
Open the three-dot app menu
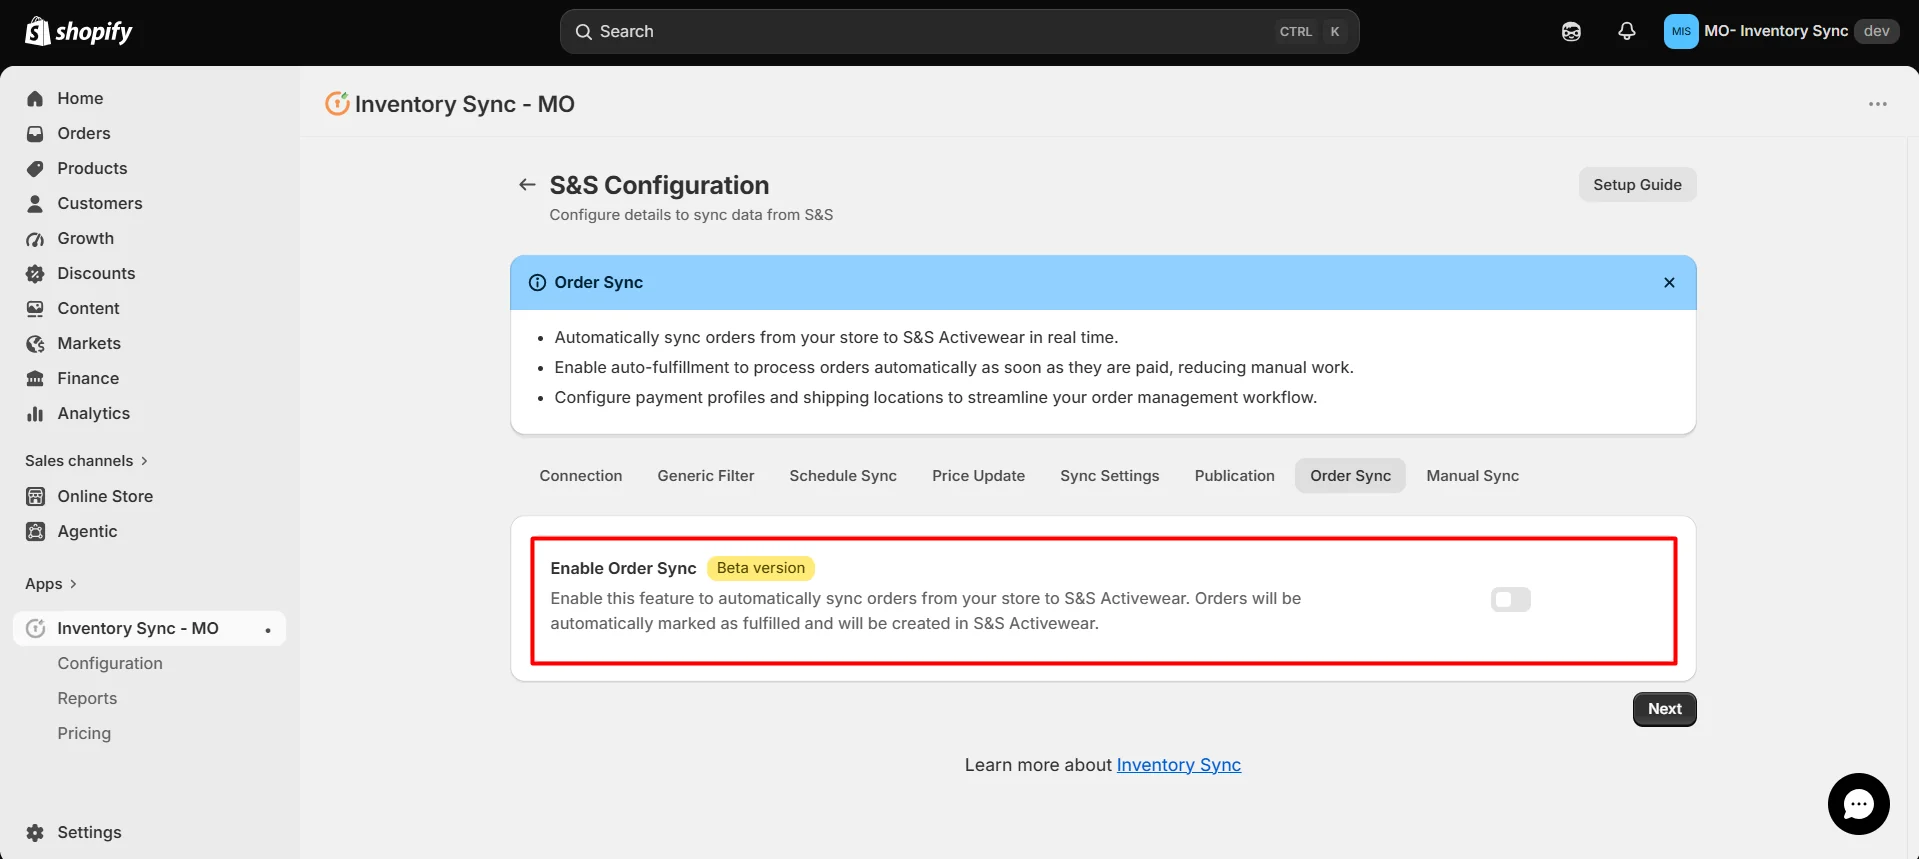click(x=1878, y=104)
